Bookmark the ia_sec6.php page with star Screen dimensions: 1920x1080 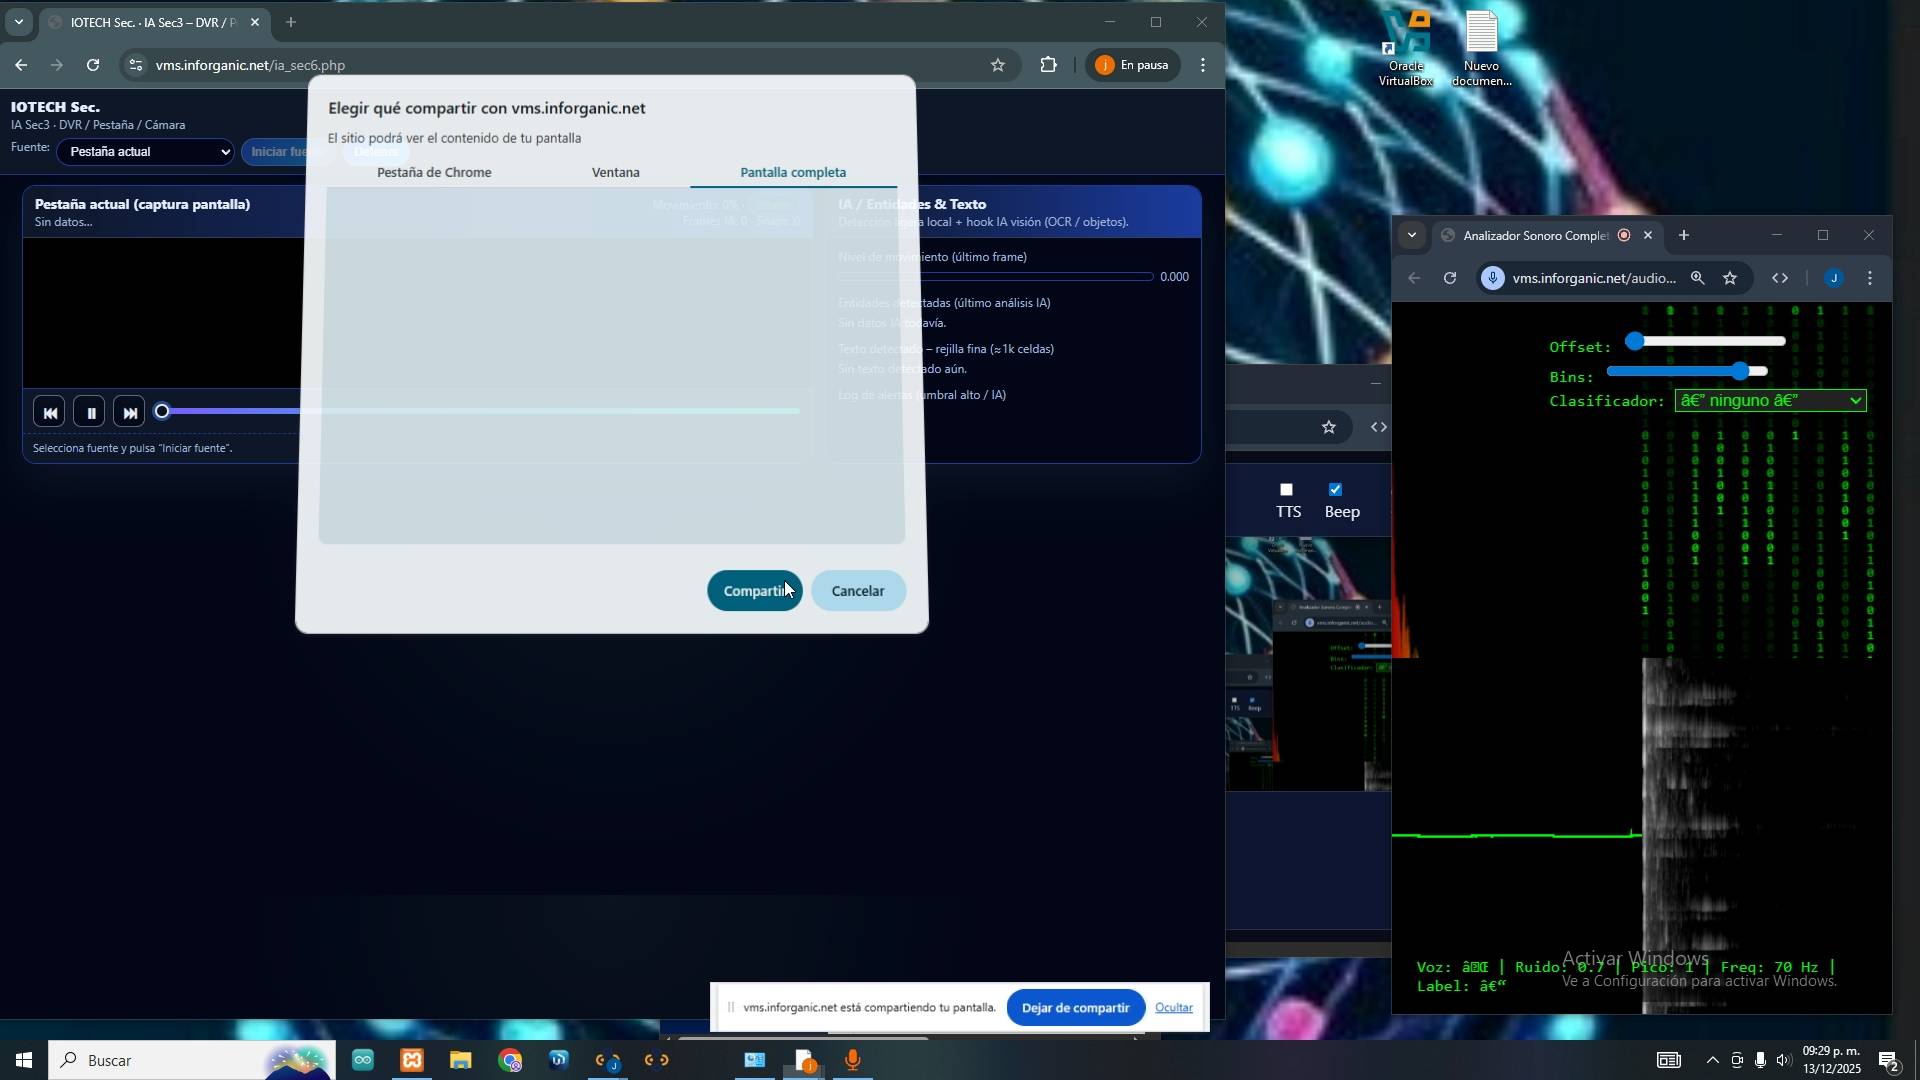pyautogui.click(x=997, y=65)
